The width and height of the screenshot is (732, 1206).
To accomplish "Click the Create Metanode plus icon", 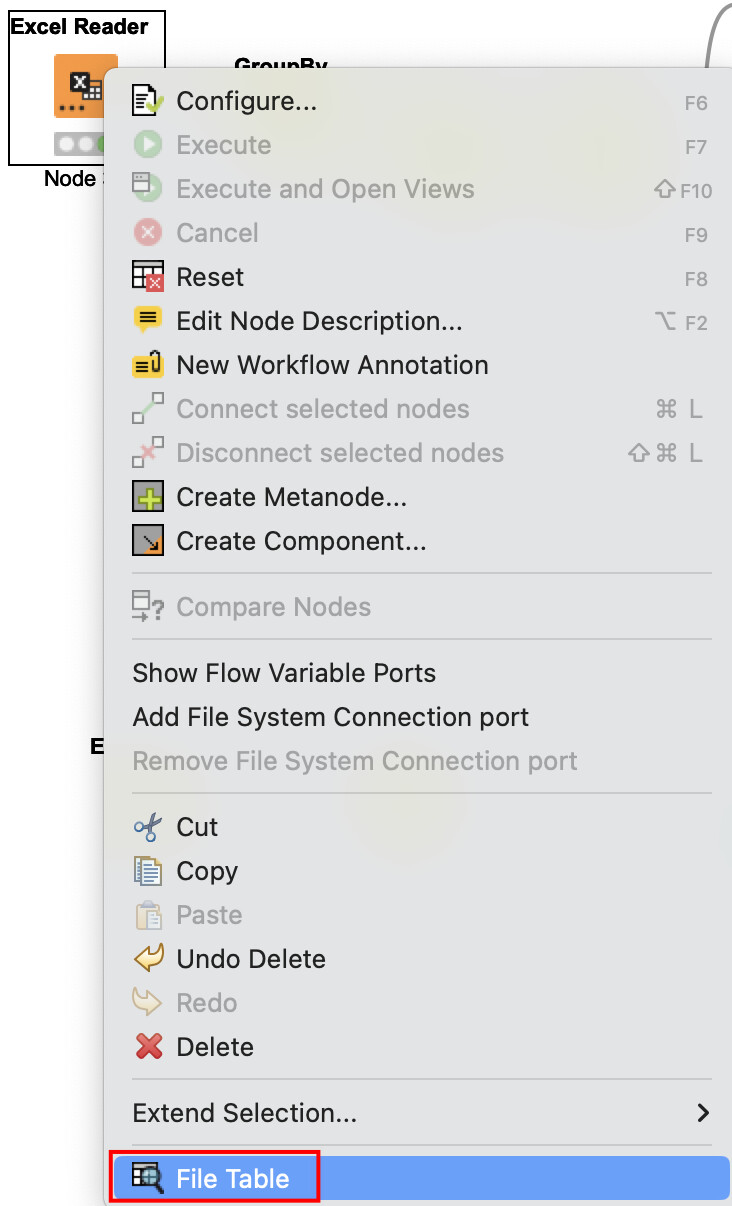I will 147,497.
